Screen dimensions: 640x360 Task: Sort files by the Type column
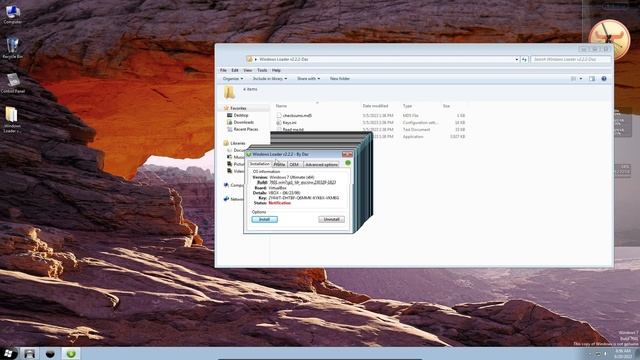click(x=407, y=106)
